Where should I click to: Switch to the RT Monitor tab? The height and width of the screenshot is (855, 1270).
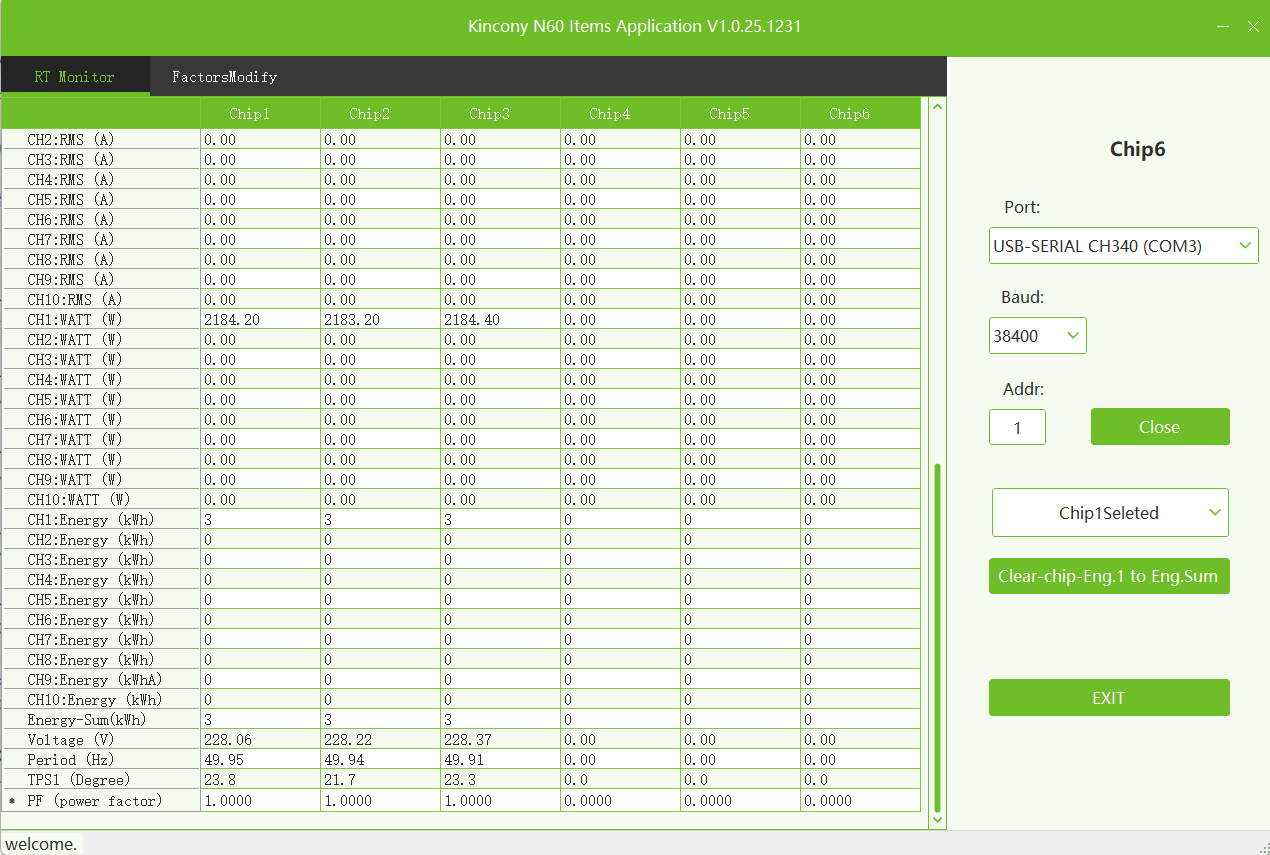tap(75, 77)
